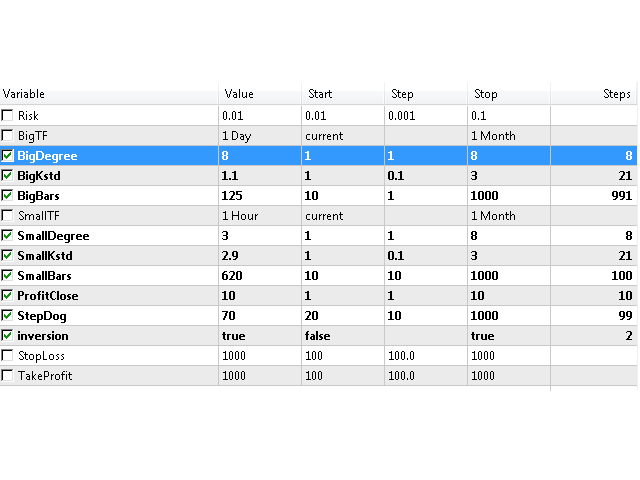Select the ProfitClose row name

pos(47,296)
